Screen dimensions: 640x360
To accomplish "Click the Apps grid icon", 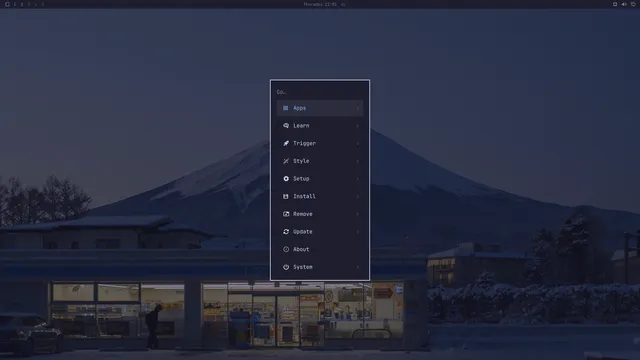I will click(286, 108).
